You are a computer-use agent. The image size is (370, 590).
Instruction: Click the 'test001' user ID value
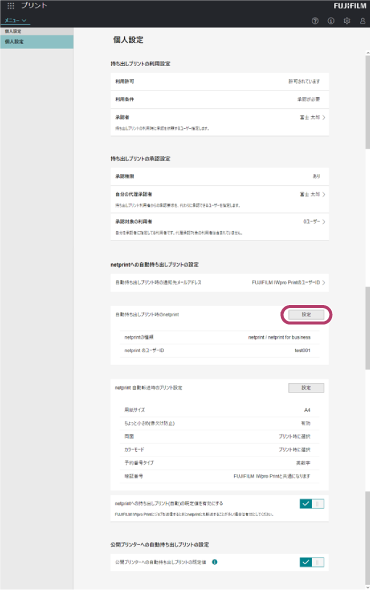302,350
